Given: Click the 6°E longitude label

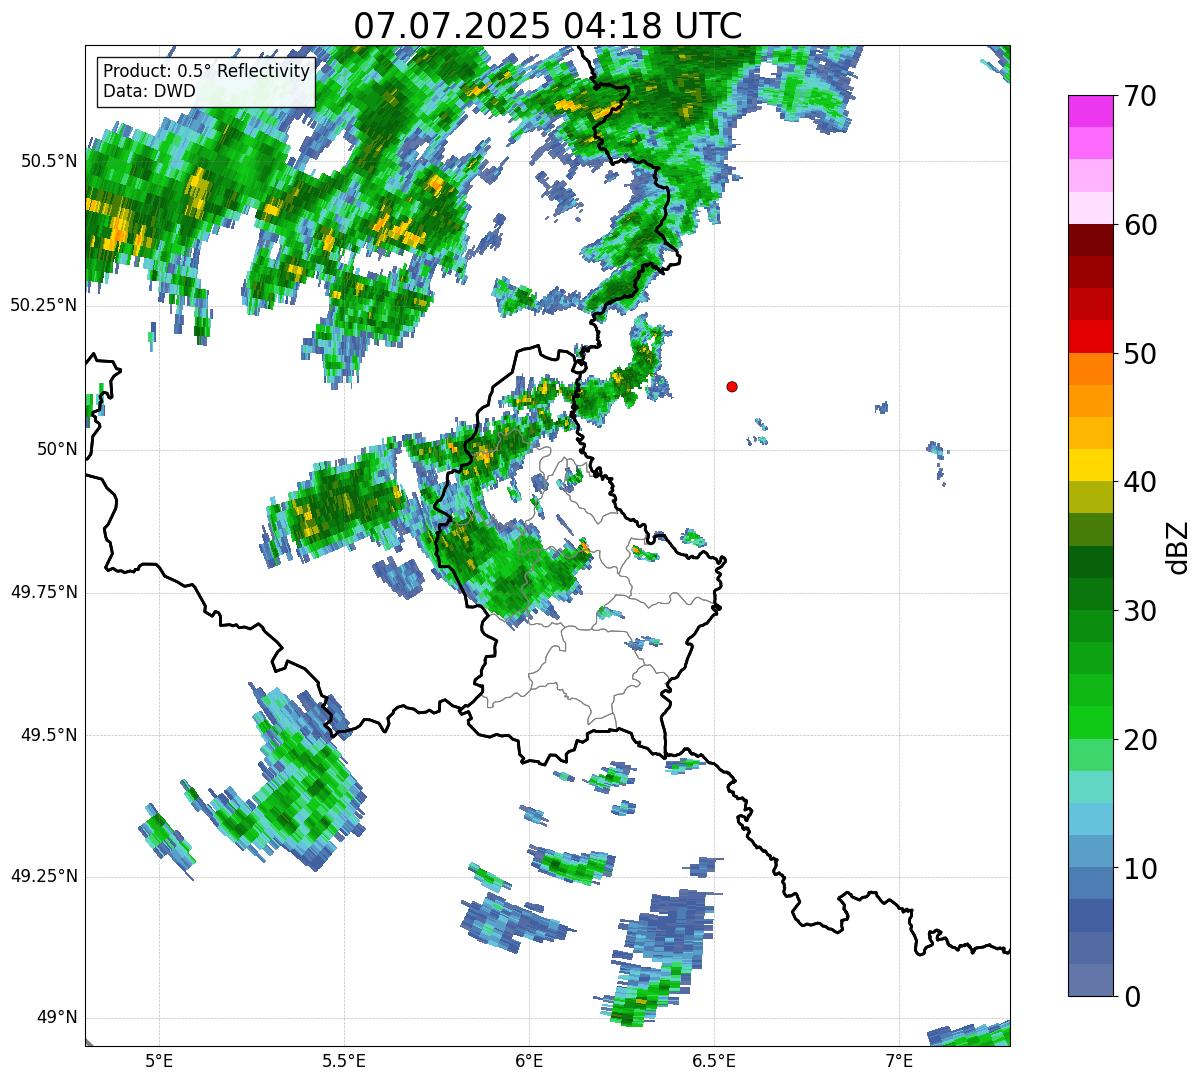Looking at the screenshot, I should point(529,1060).
